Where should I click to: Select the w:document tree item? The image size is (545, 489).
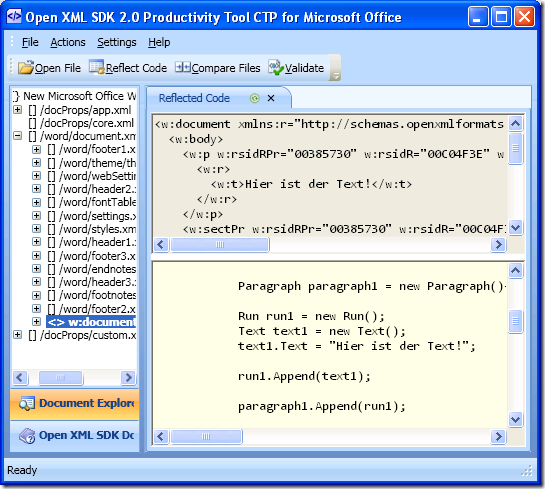(91, 322)
